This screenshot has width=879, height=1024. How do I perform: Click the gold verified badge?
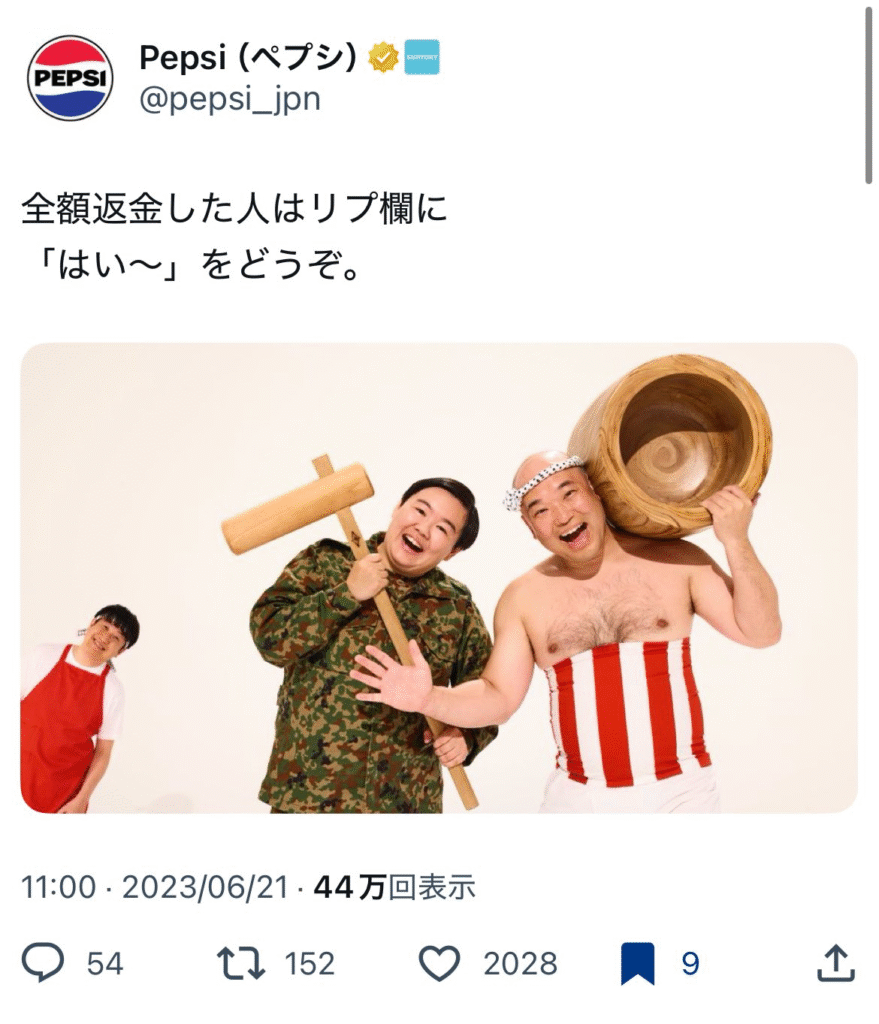383,57
